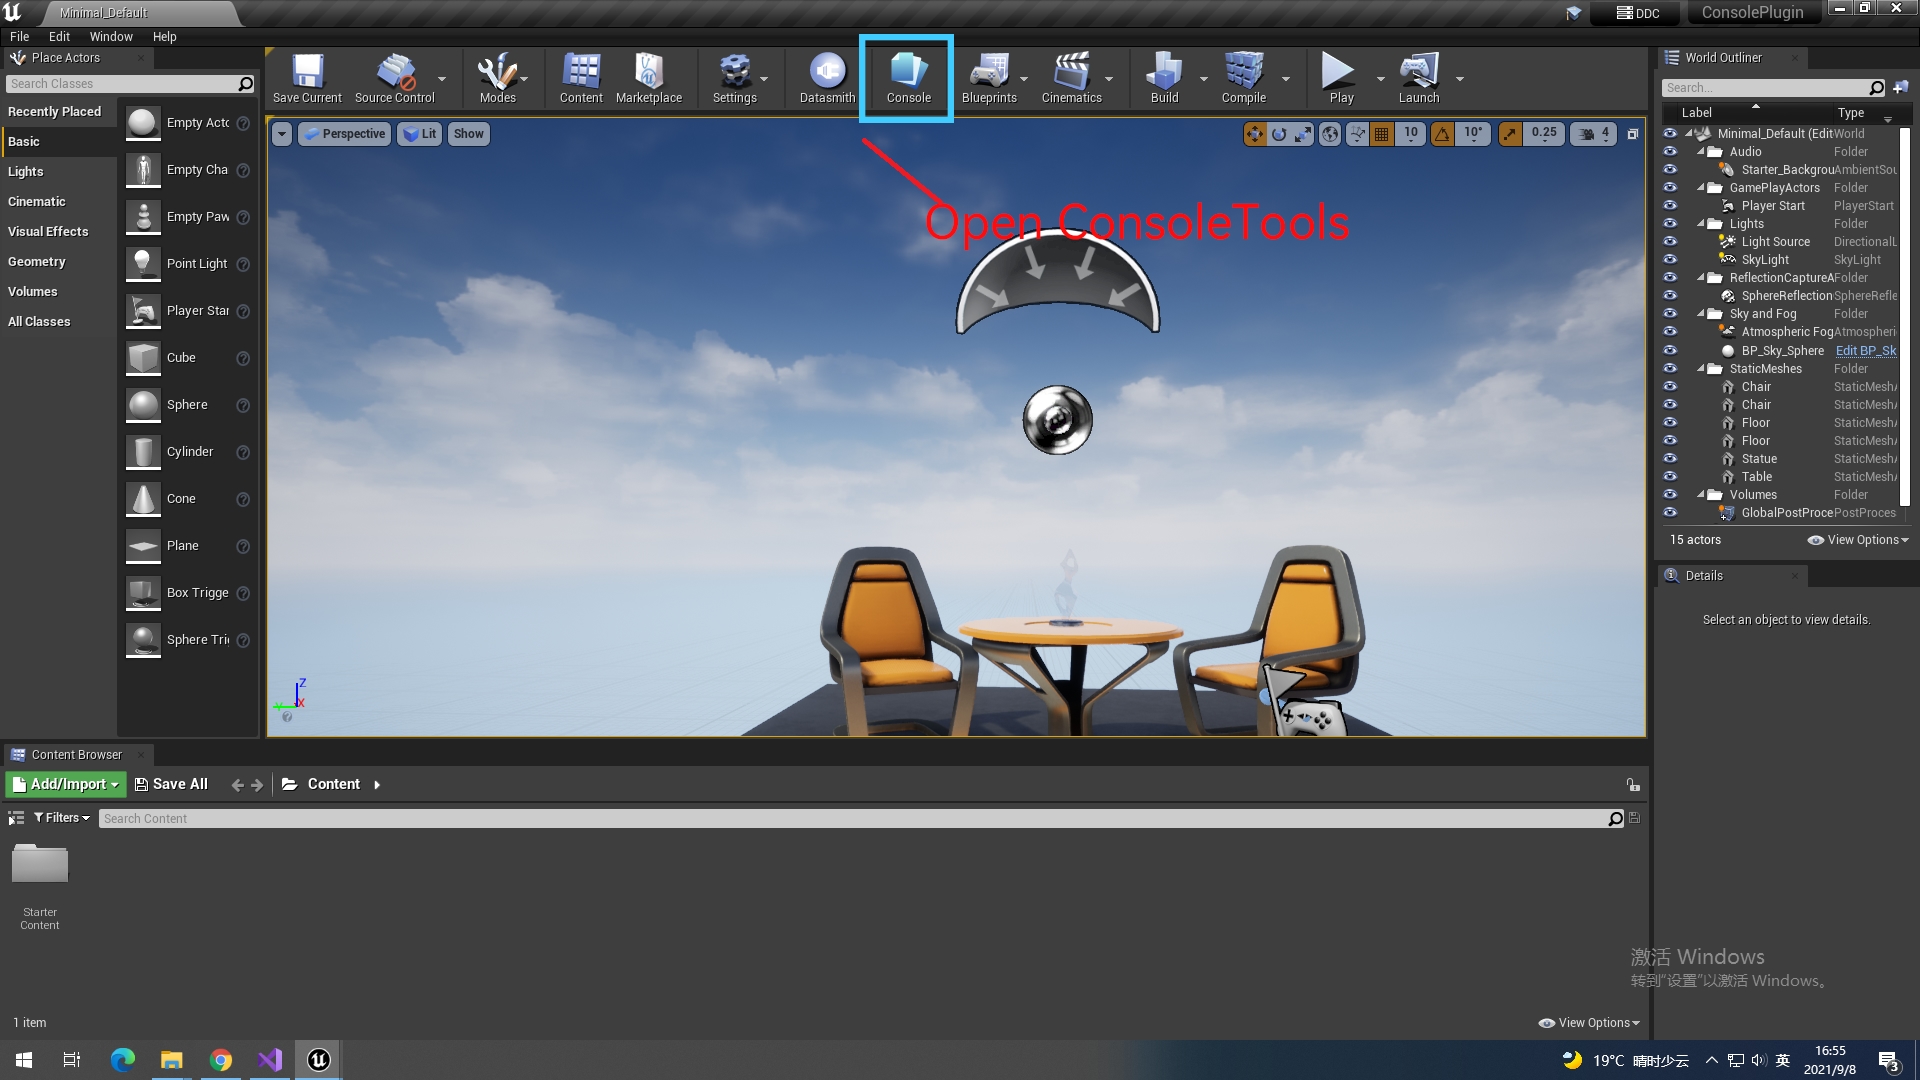Collapse the StaticMeshes folder
This screenshot has height=1080, width=1920.
[x=1701, y=369]
